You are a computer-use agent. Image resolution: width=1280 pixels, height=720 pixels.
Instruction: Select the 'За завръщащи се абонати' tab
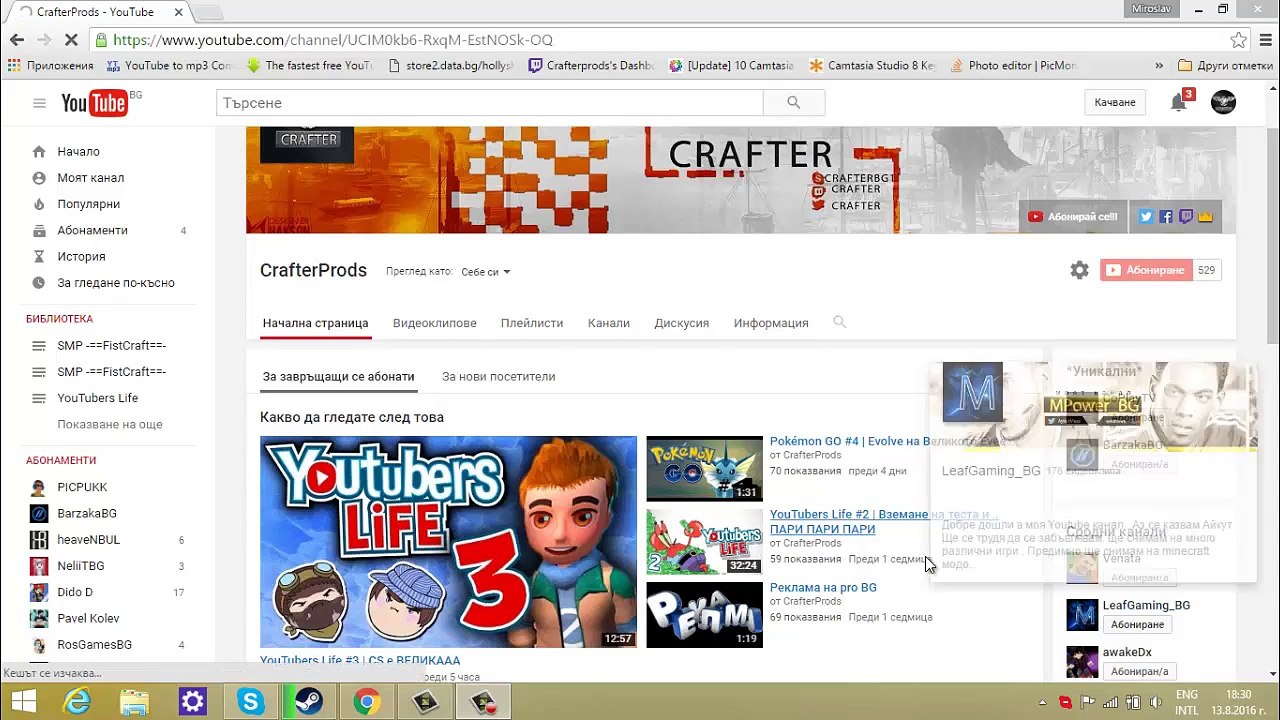click(339, 377)
